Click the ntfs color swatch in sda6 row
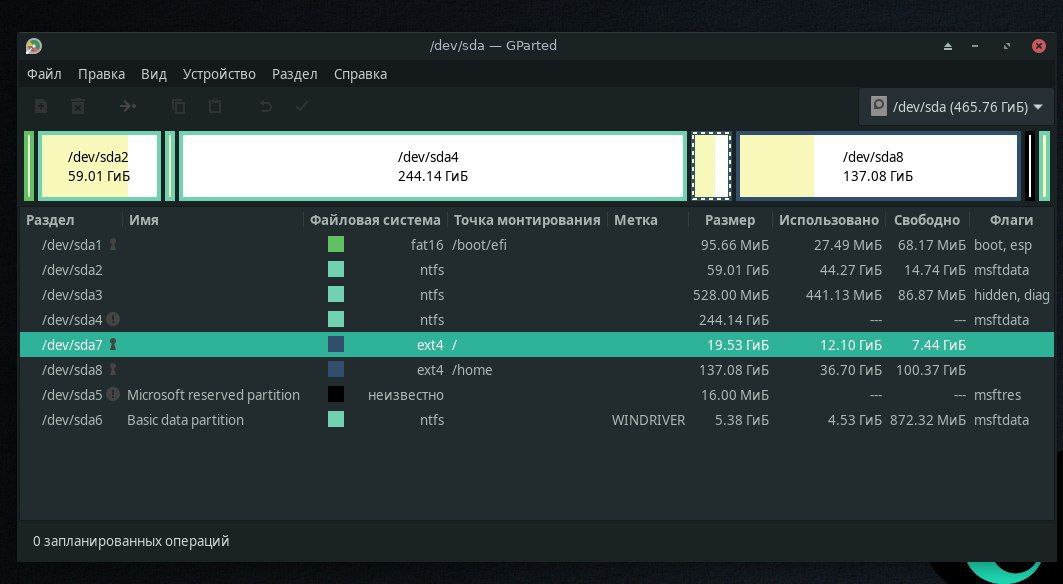This screenshot has height=584, width=1063. point(336,419)
